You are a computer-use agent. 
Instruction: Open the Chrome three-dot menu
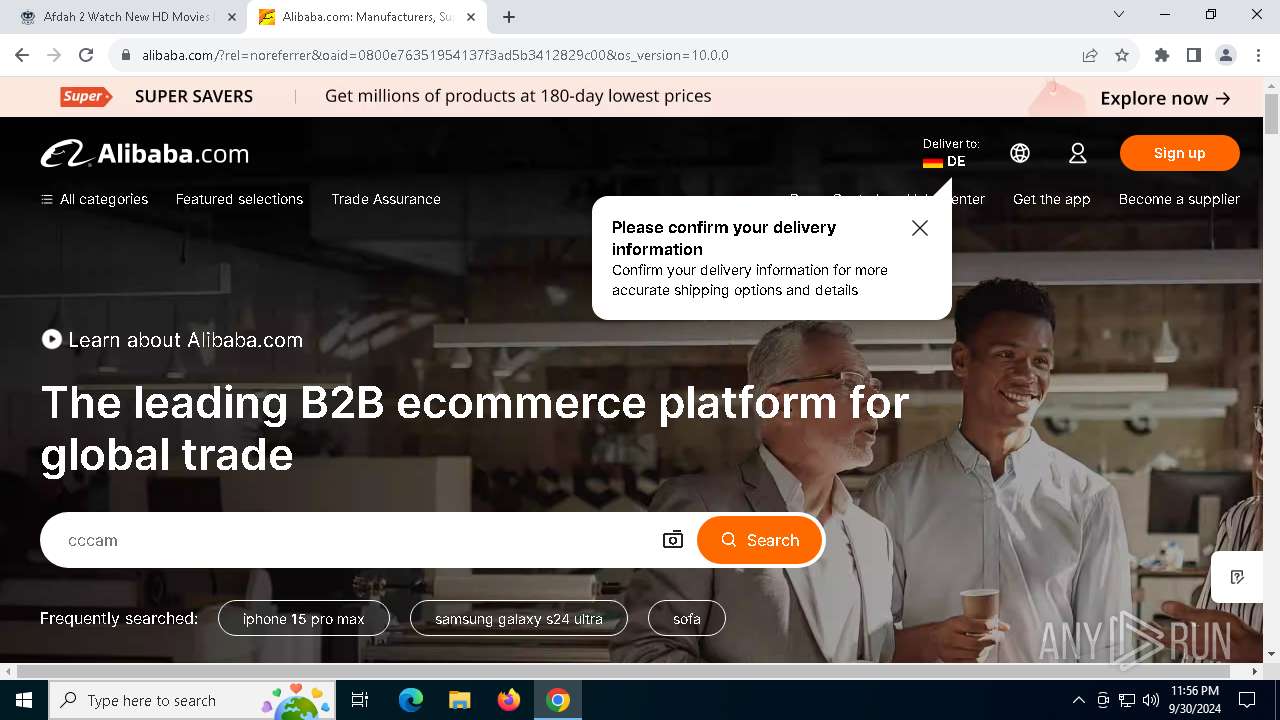coord(1258,55)
